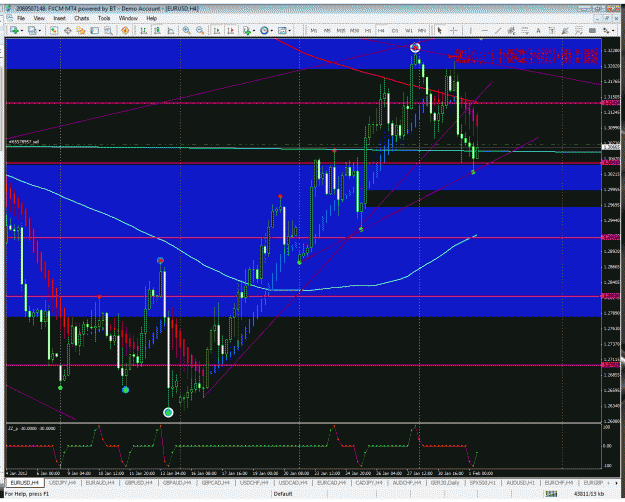Select the MN timeframe

pyautogui.click(x=422, y=31)
